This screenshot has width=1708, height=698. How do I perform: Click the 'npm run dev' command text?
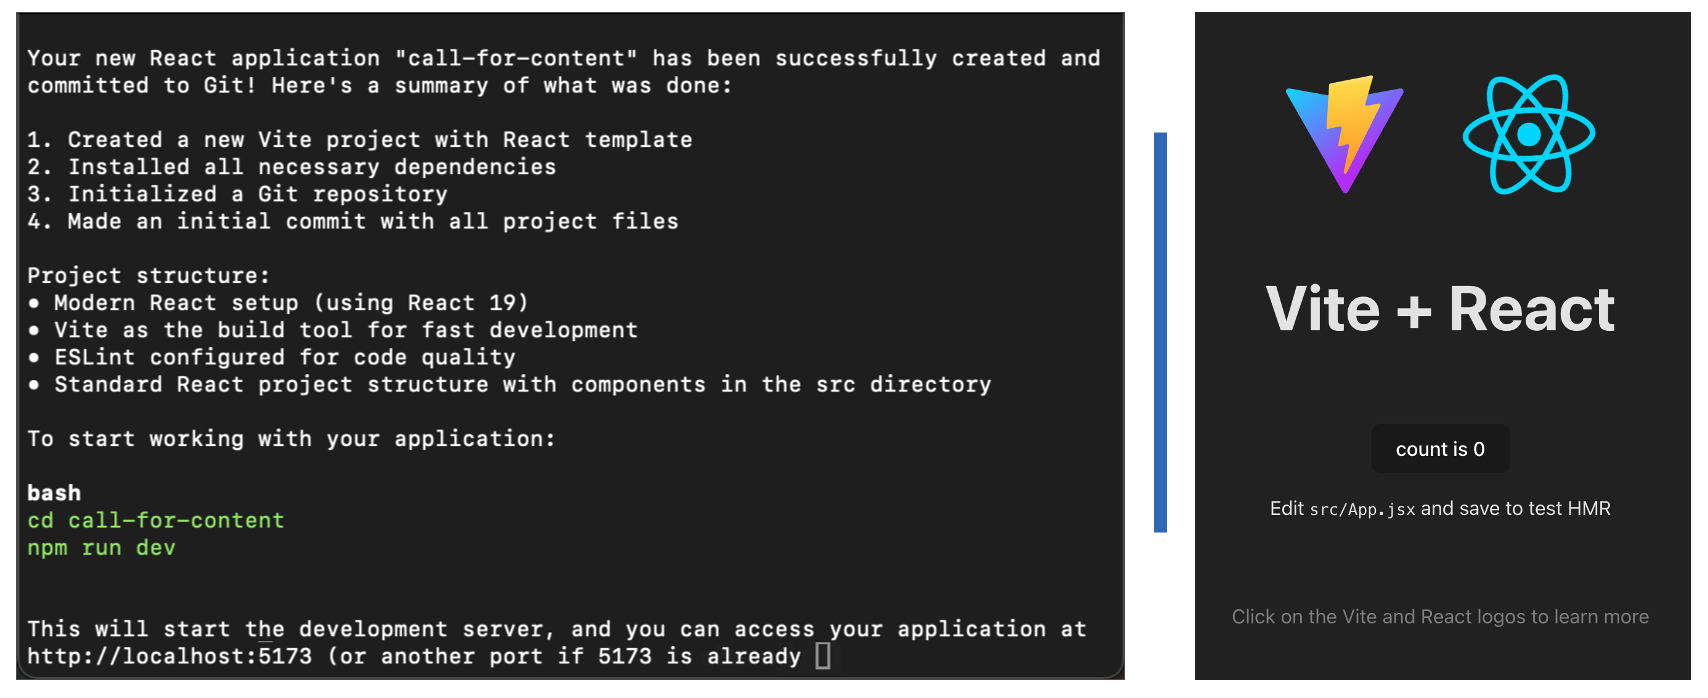(101, 548)
